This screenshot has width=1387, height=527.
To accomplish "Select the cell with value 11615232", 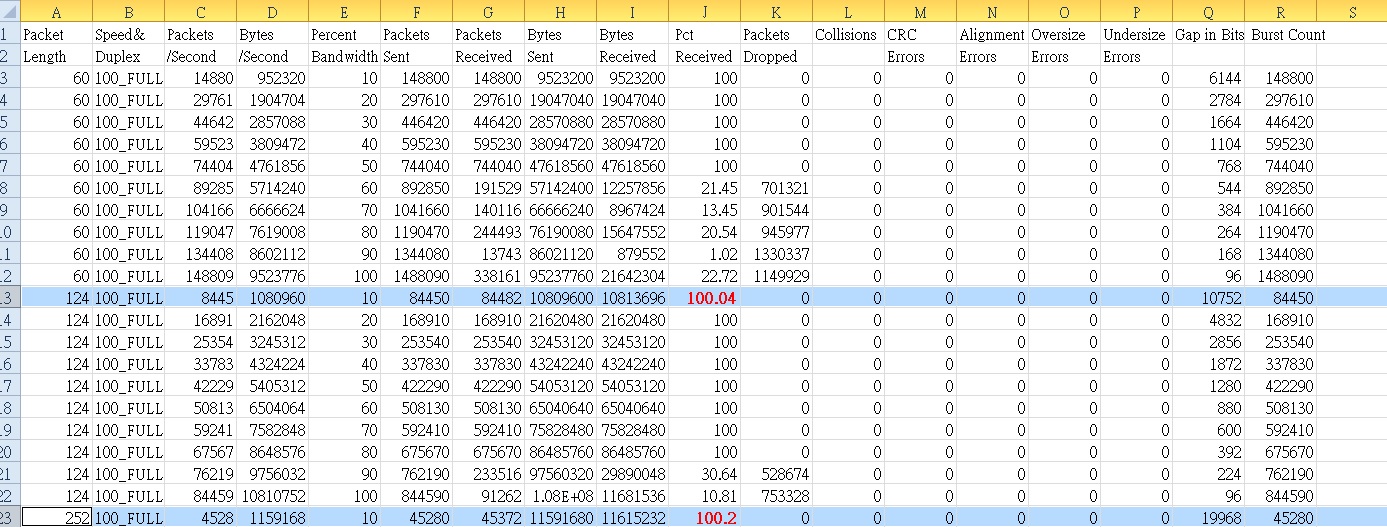I will 632,518.
